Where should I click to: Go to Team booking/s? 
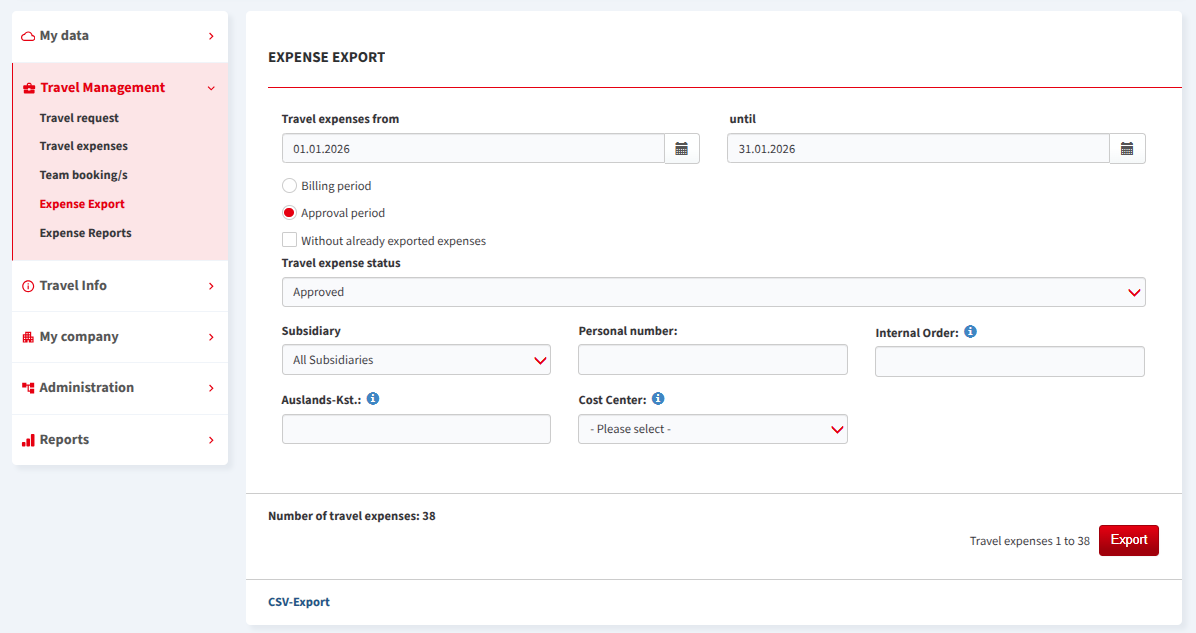coord(84,175)
